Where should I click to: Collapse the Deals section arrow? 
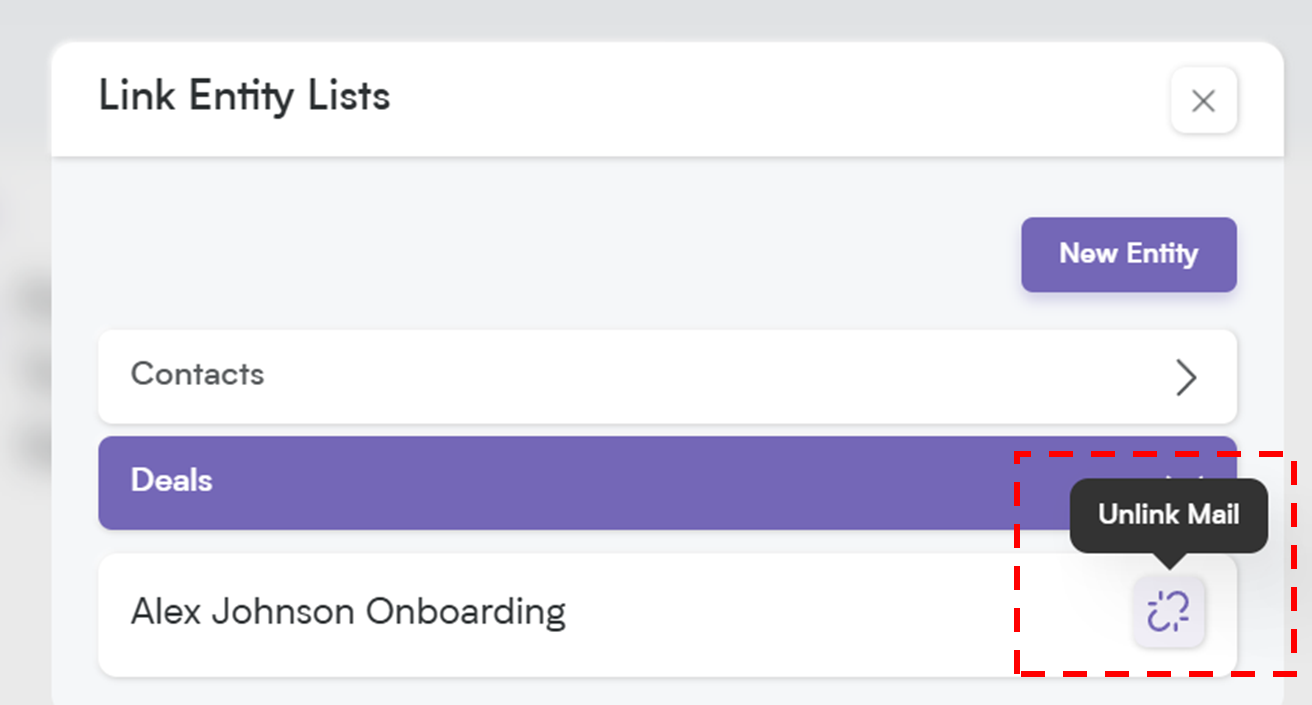[x=1186, y=470]
